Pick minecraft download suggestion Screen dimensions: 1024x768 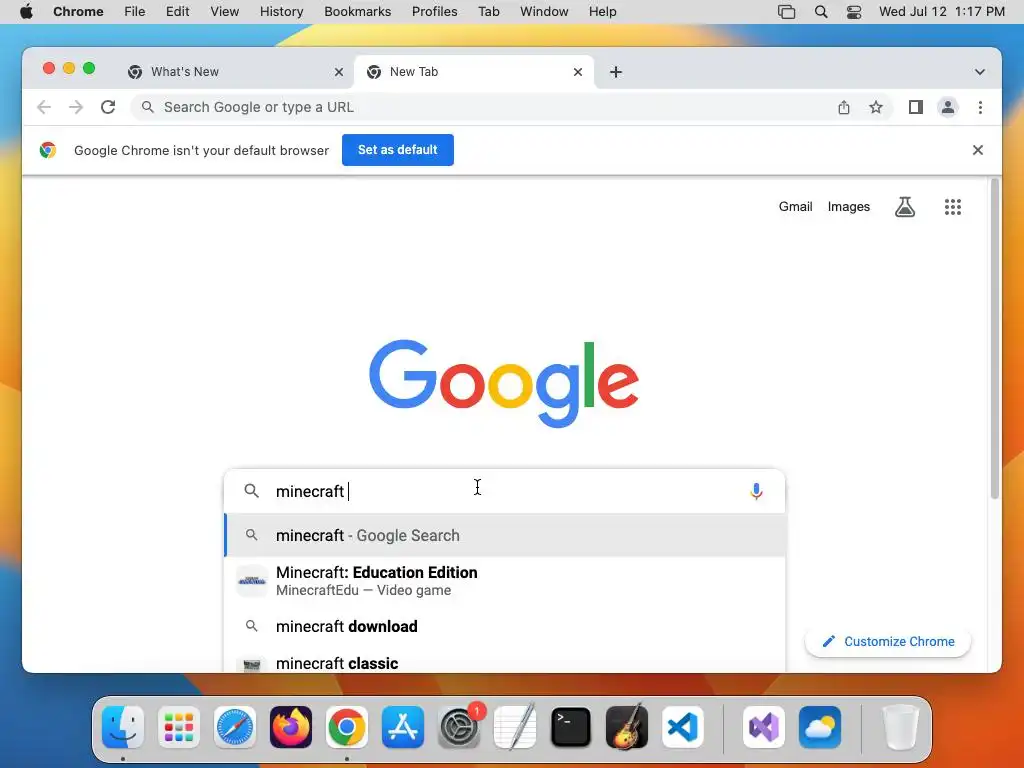click(x=504, y=626)
